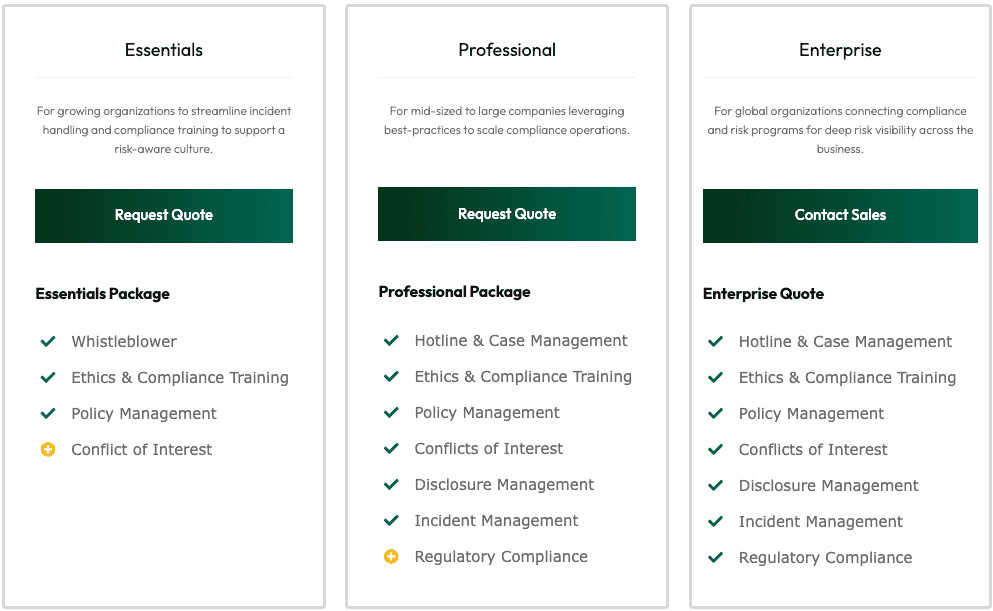Image resolution: width=993 pixels, height=611 pixels.
Task: Click checkmark beside Enterprise Regulatory Compliance
Action: 715,558
